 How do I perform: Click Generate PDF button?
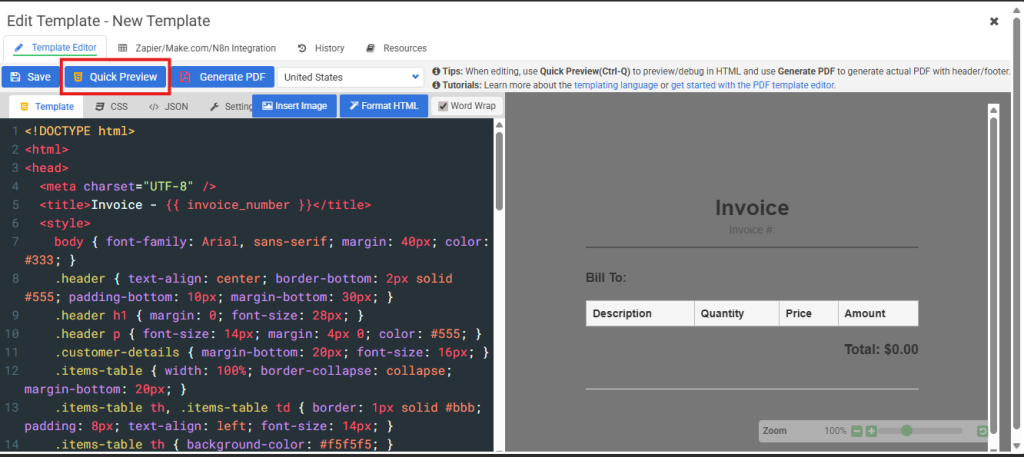pos(223,77)
